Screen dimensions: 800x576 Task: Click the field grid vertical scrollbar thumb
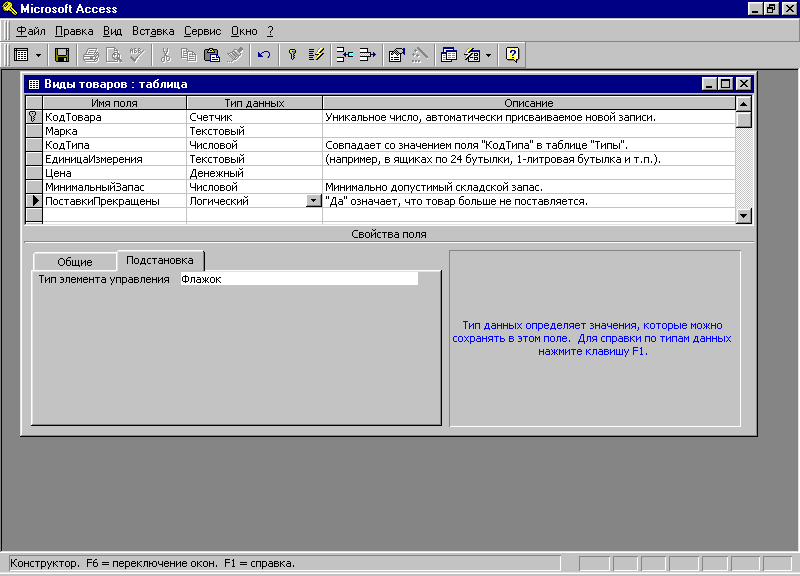744,120
